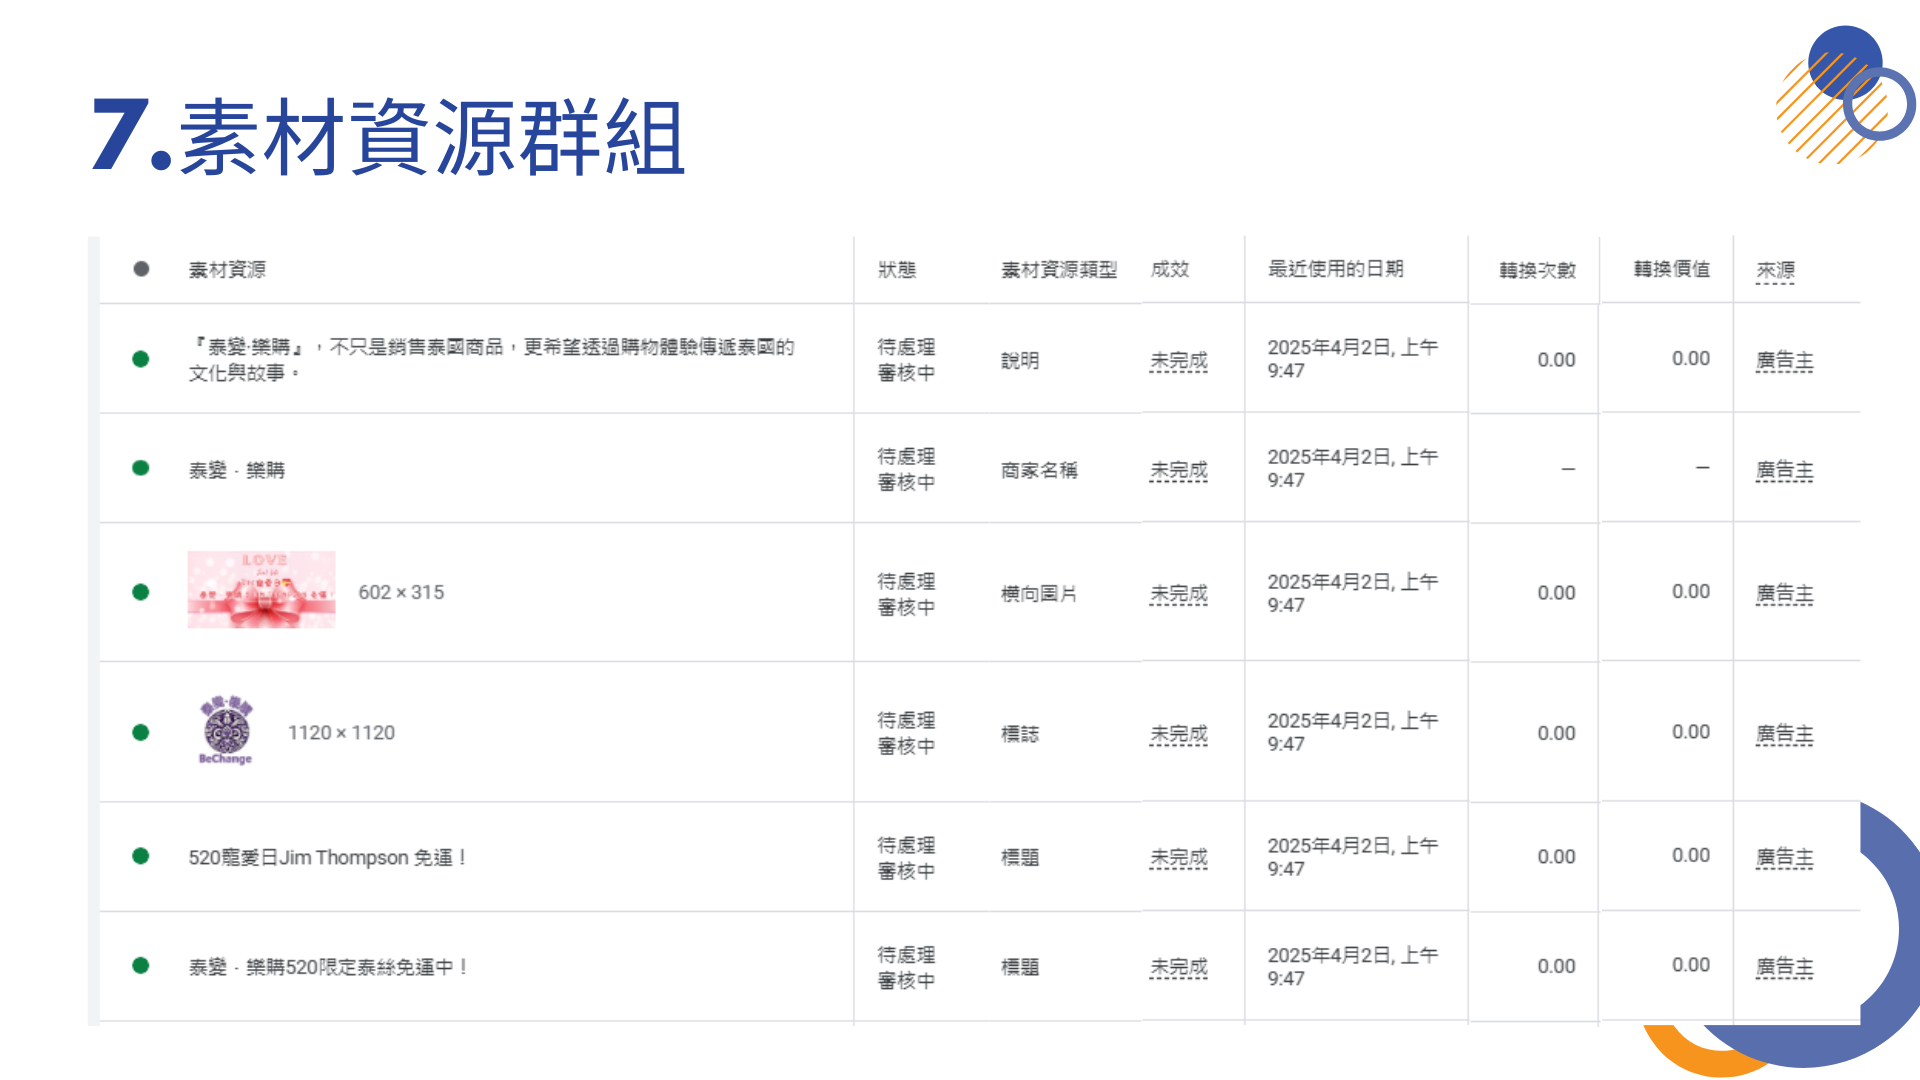The width and height of the screenshot is (1920, 1080).
Task: Click green status dot for 520寵愛日Jim Thompson row
Action: 141,856
